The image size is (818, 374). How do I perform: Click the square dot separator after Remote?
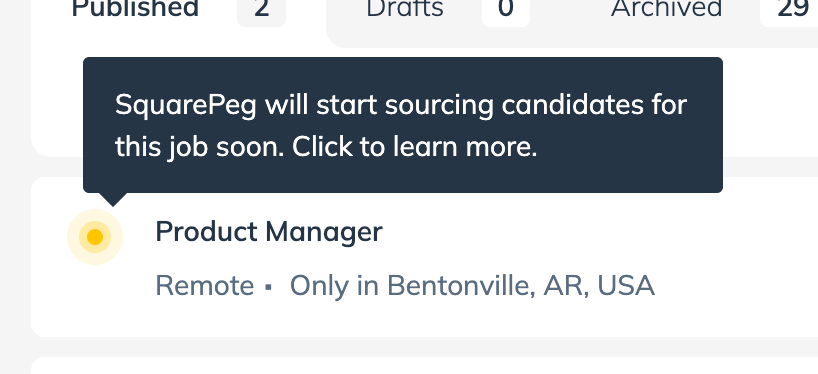coord(268,286)
